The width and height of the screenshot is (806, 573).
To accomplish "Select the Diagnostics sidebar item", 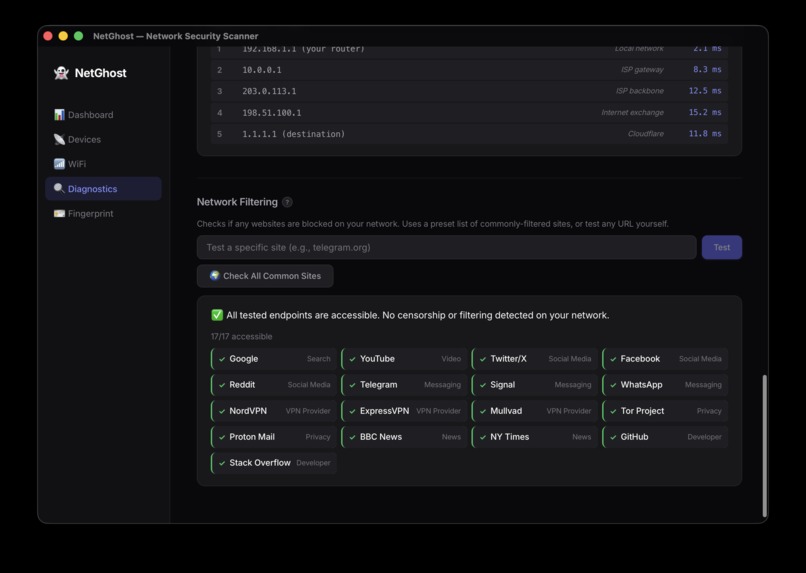I will 103,189.
